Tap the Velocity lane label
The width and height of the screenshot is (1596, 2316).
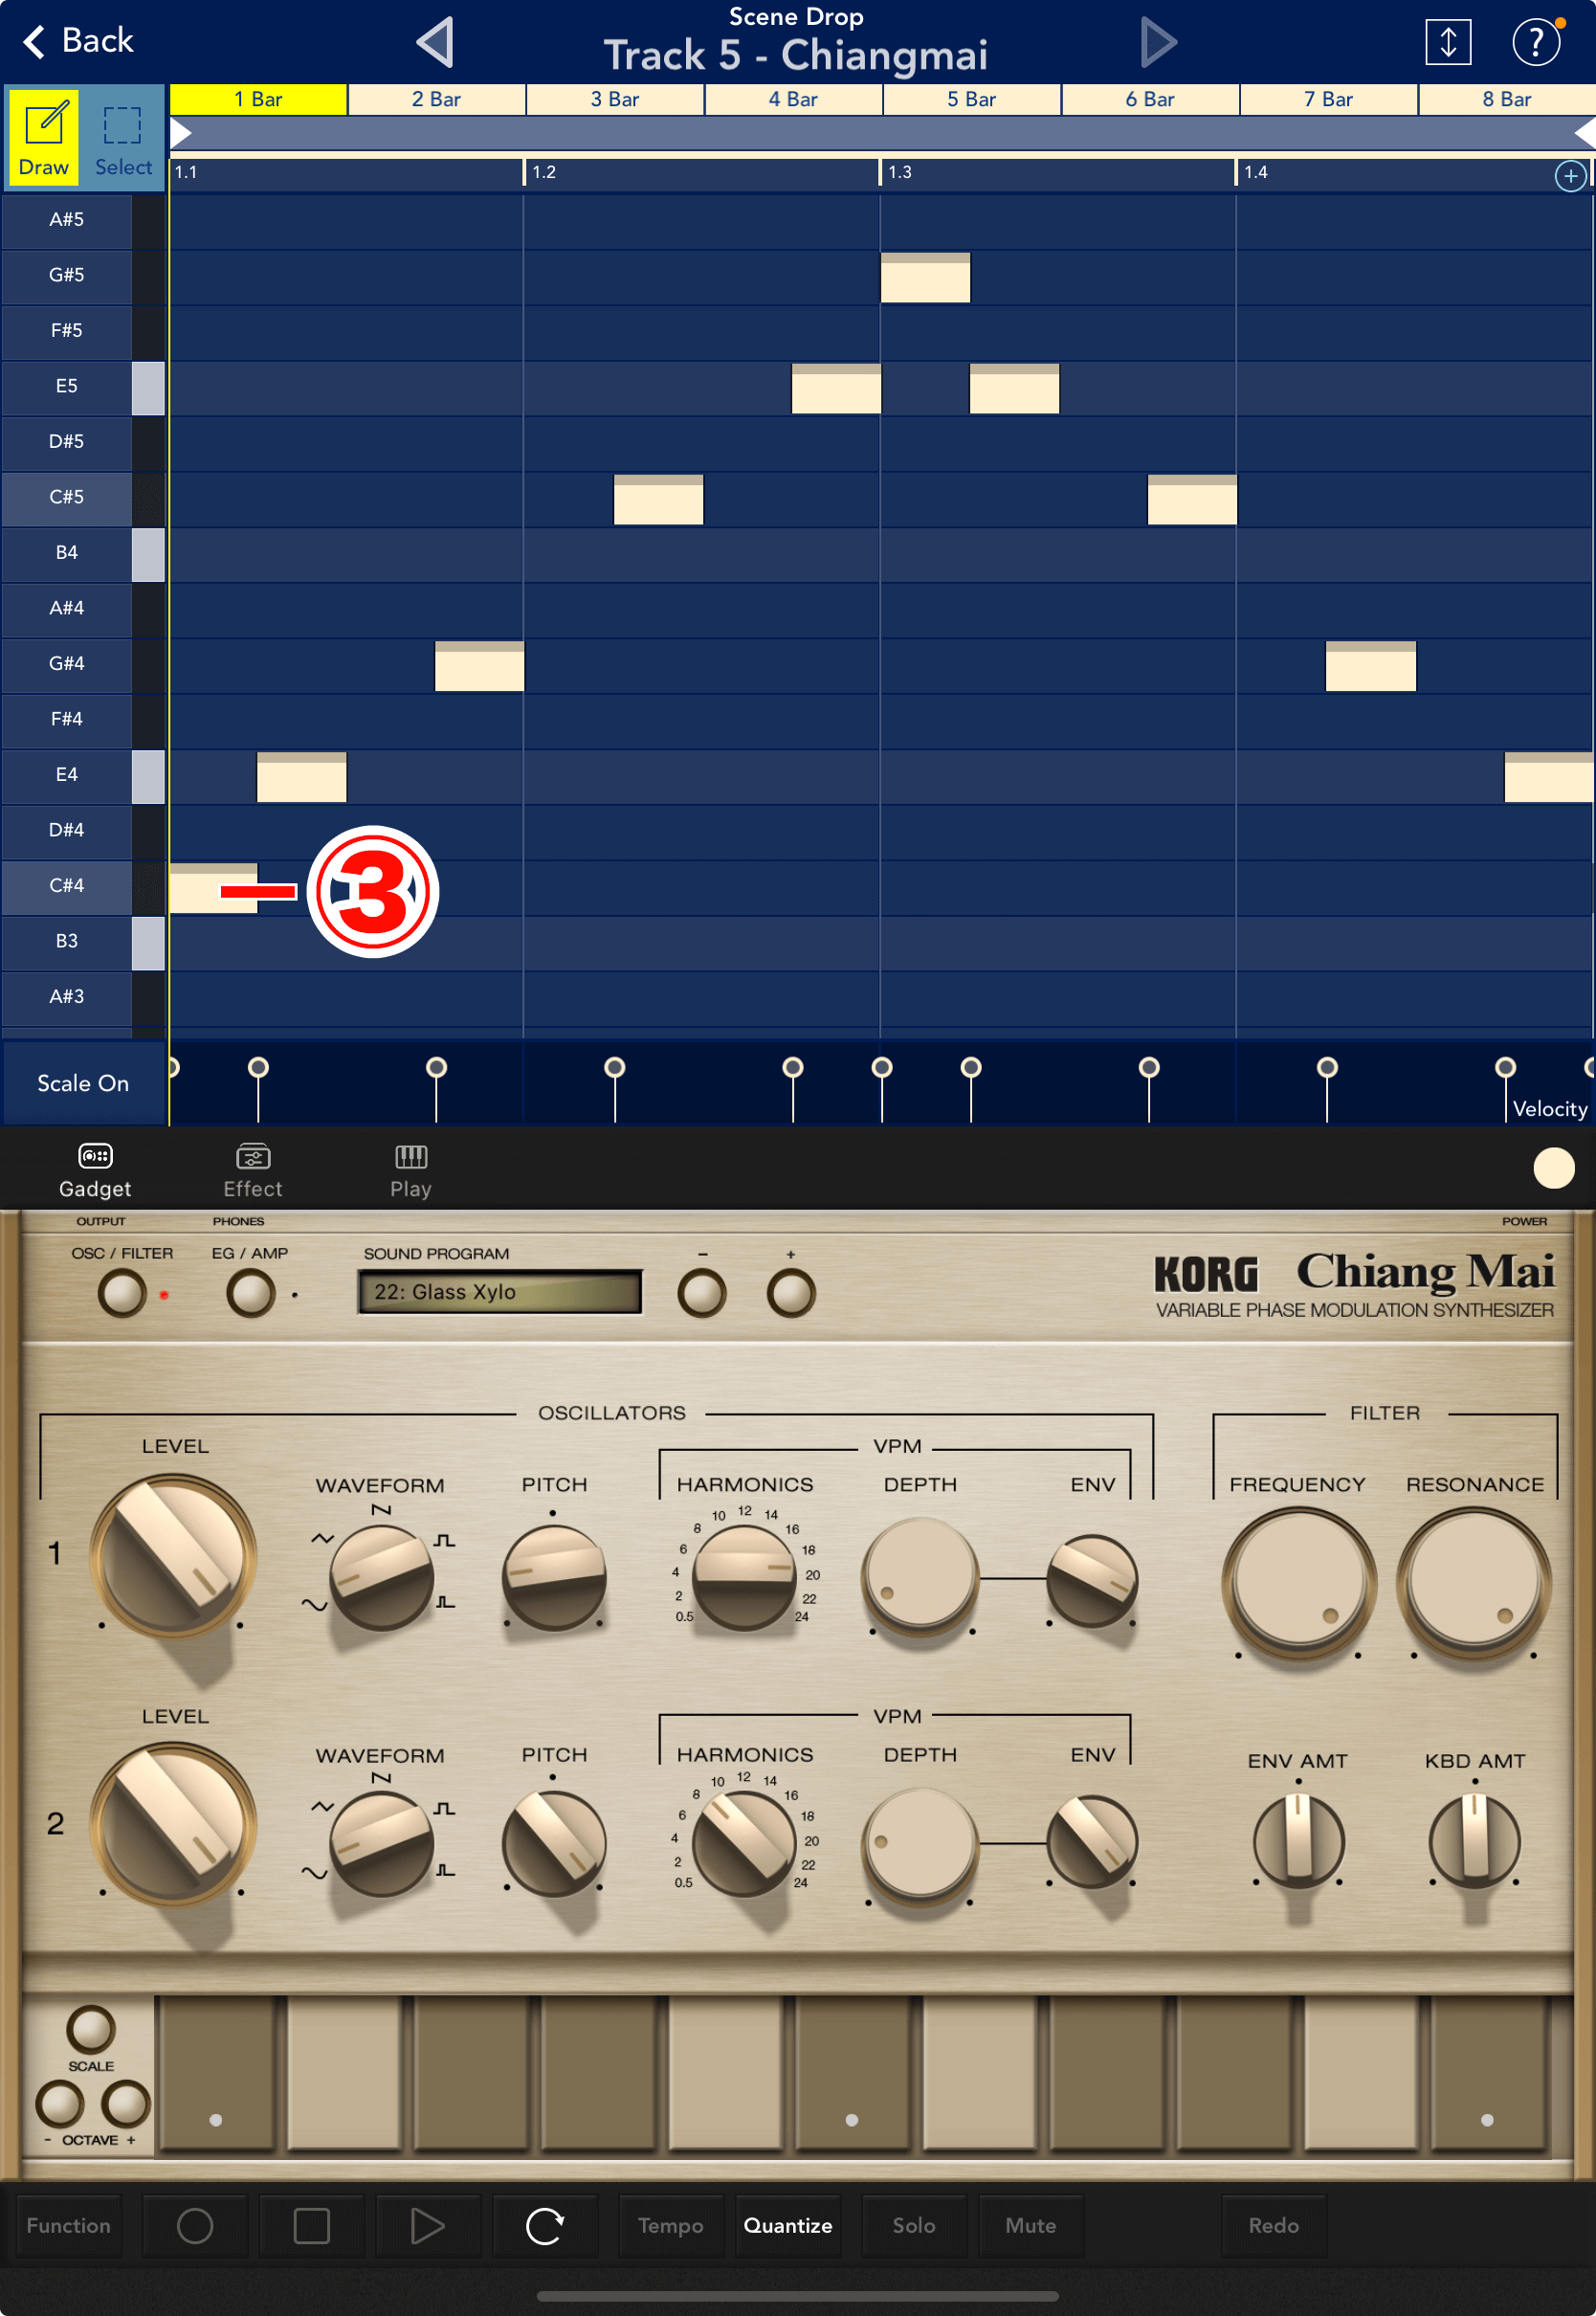tap(1549, 1108)
